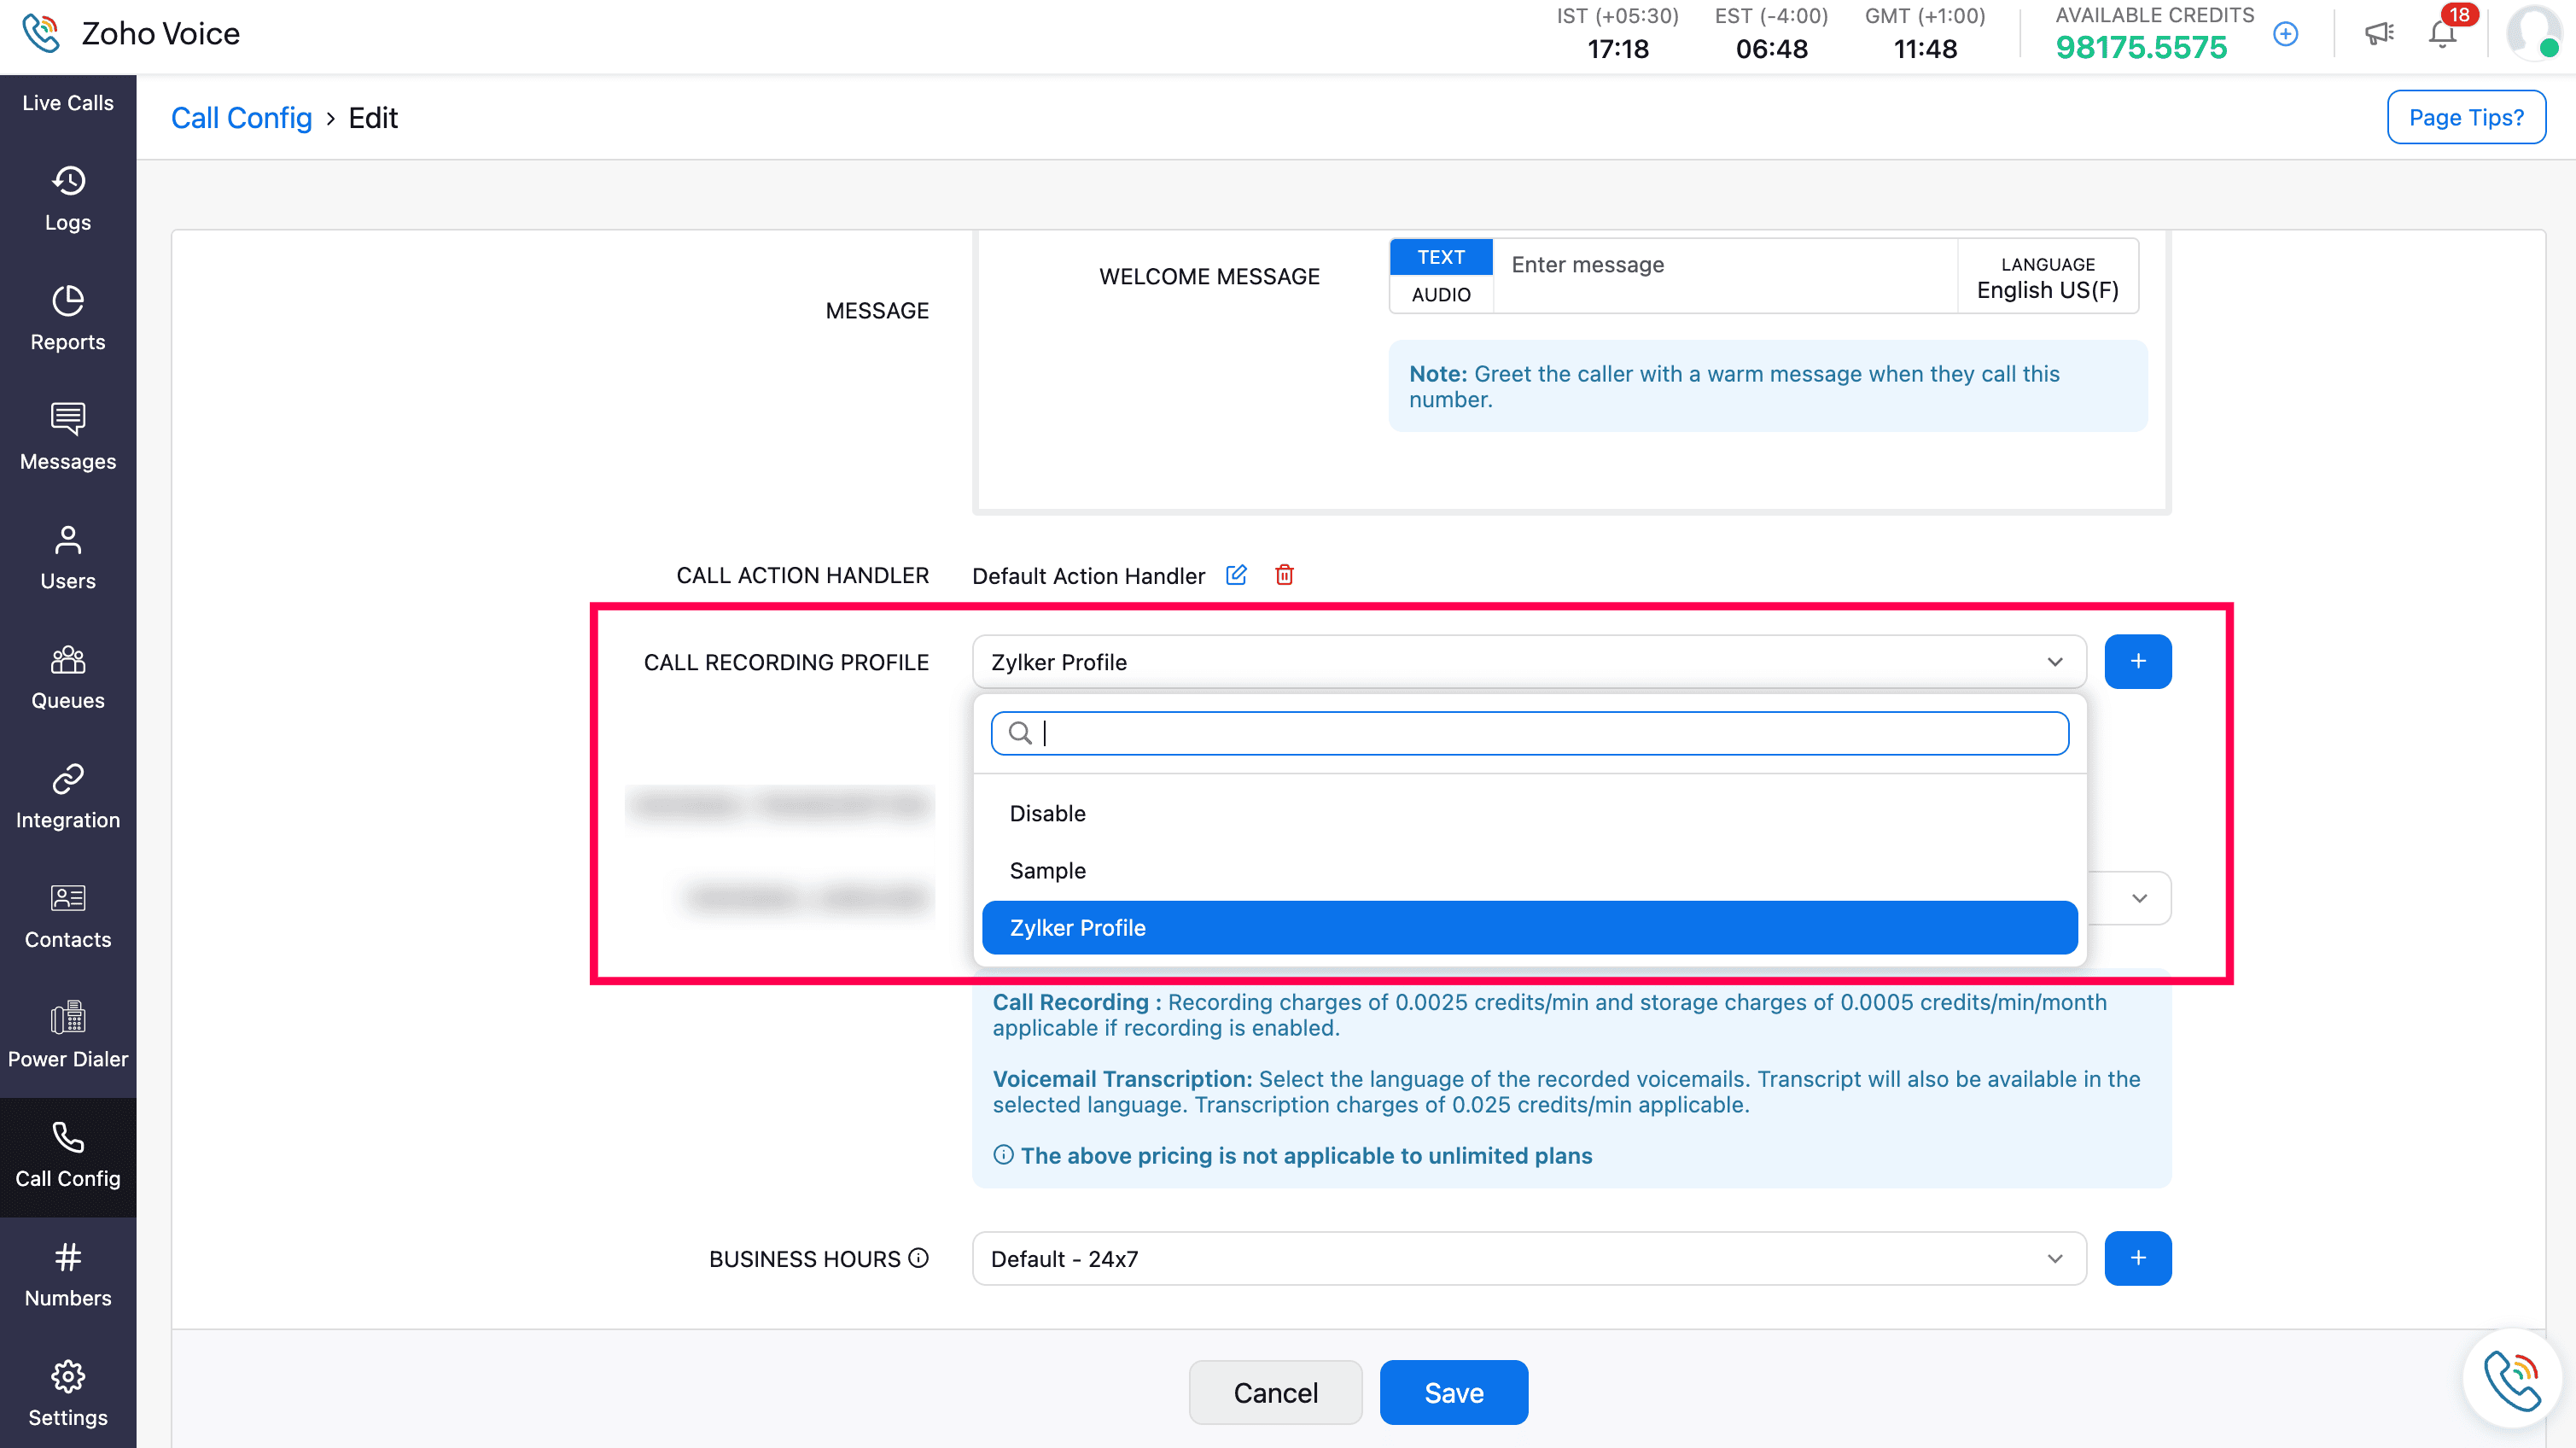Select TEXT welcome message mode
Image resolution: width=2576 pixels, height=1448 pixels.
coord(1441,257)
